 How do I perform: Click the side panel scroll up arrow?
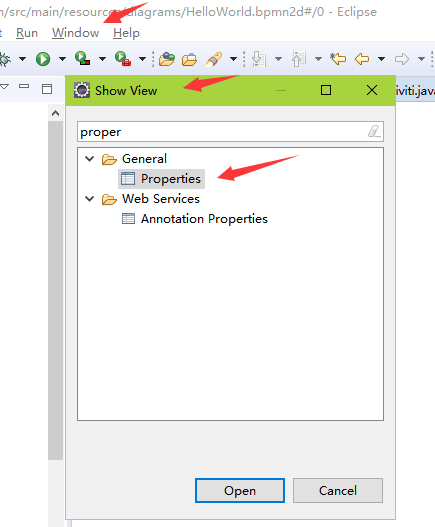pyautogui.click(x=55, y=114)
